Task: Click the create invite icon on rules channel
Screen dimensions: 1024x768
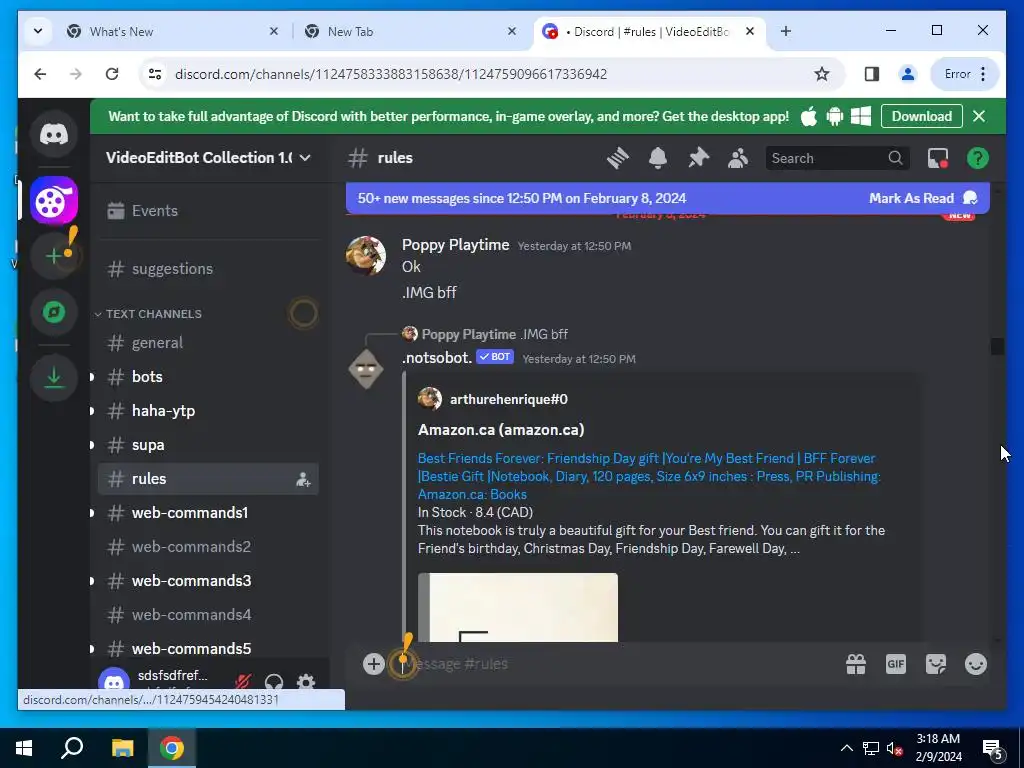Action: coord(303,479)
